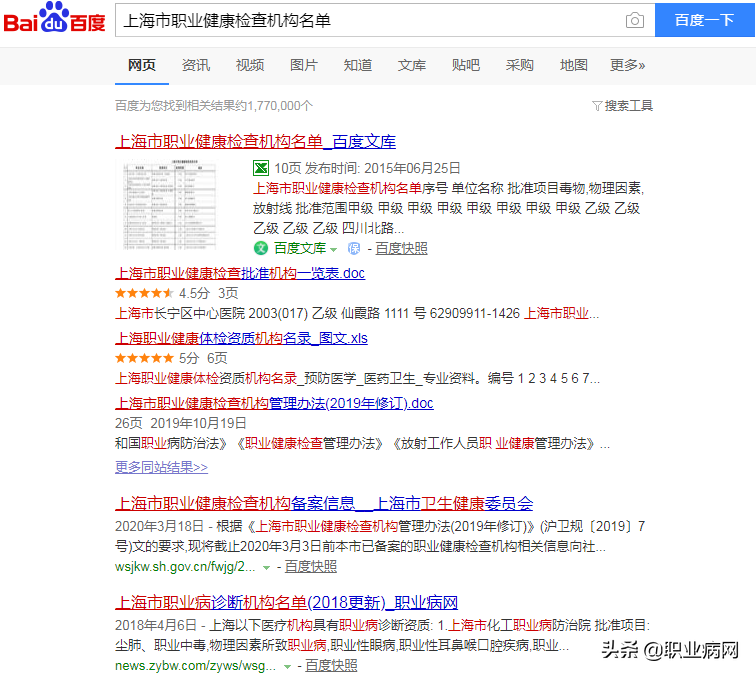Image resolution: width=756 pixels, height=676 pixels.
Task: Open 上海职业健康体检资质机构名录_图文.xls link
Action: [x=241, y=338]
